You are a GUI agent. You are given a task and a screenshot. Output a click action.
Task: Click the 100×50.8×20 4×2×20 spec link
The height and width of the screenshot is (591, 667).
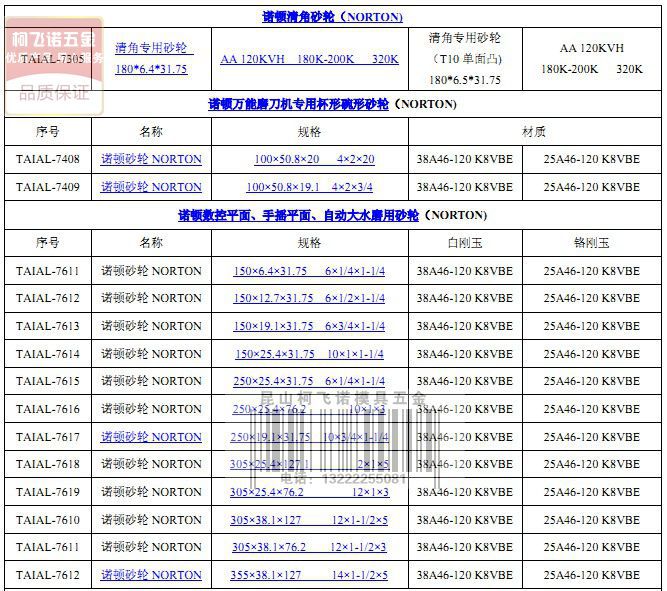click(x=314, y=159)
